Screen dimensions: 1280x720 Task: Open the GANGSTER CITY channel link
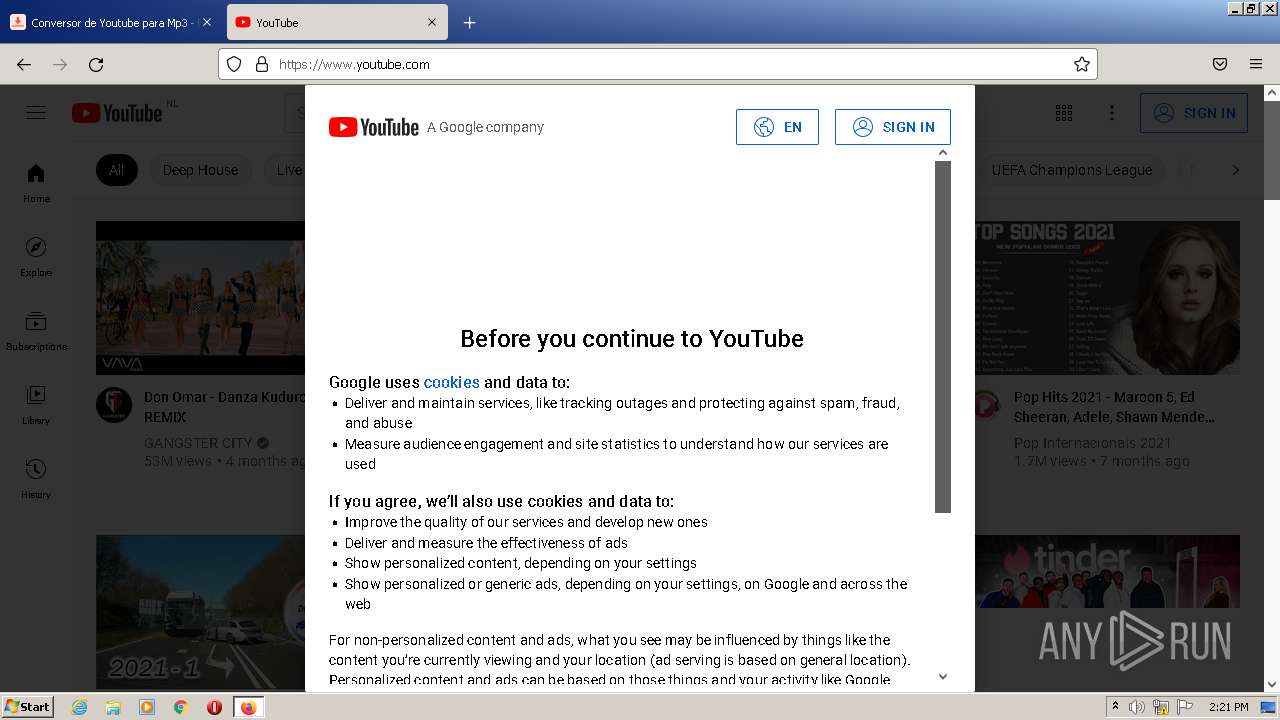(x=198, y=442)
